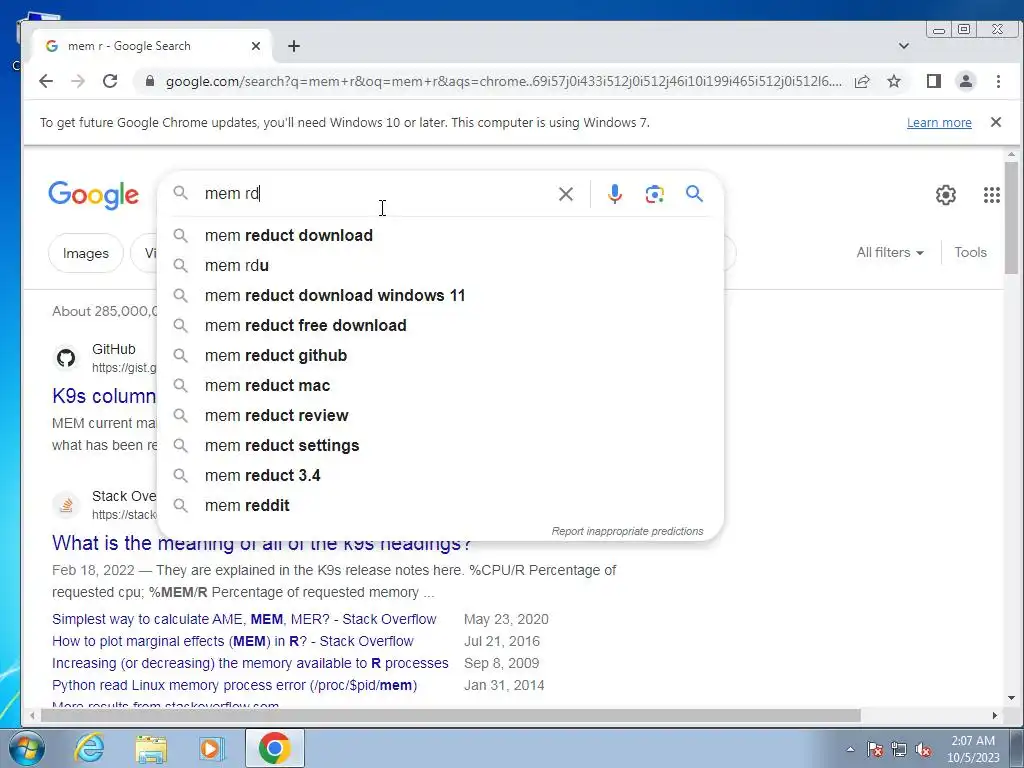
Task: Clear the search box with the X
Action: click(x=566, y=194)
